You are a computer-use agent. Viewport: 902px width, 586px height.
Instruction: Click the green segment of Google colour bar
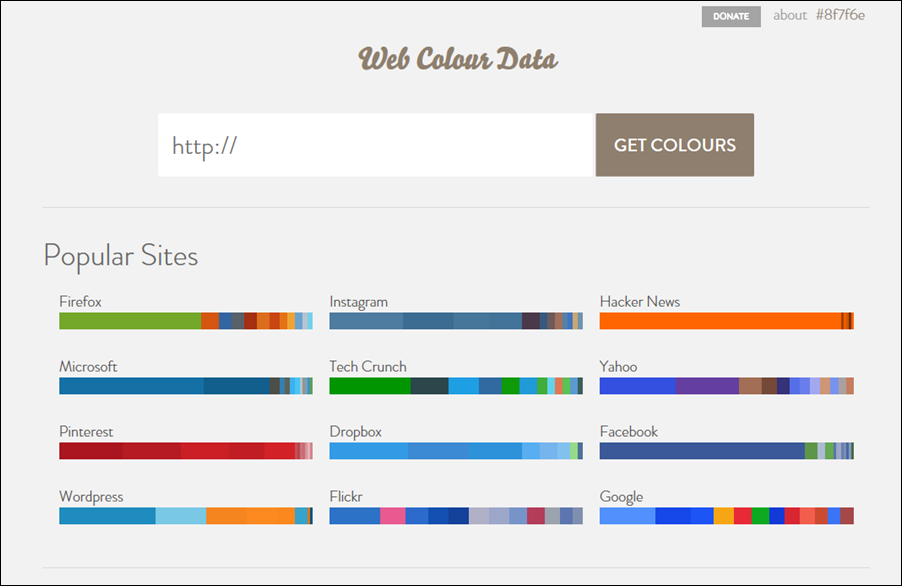pyautogui.click(x=760, y=516)
